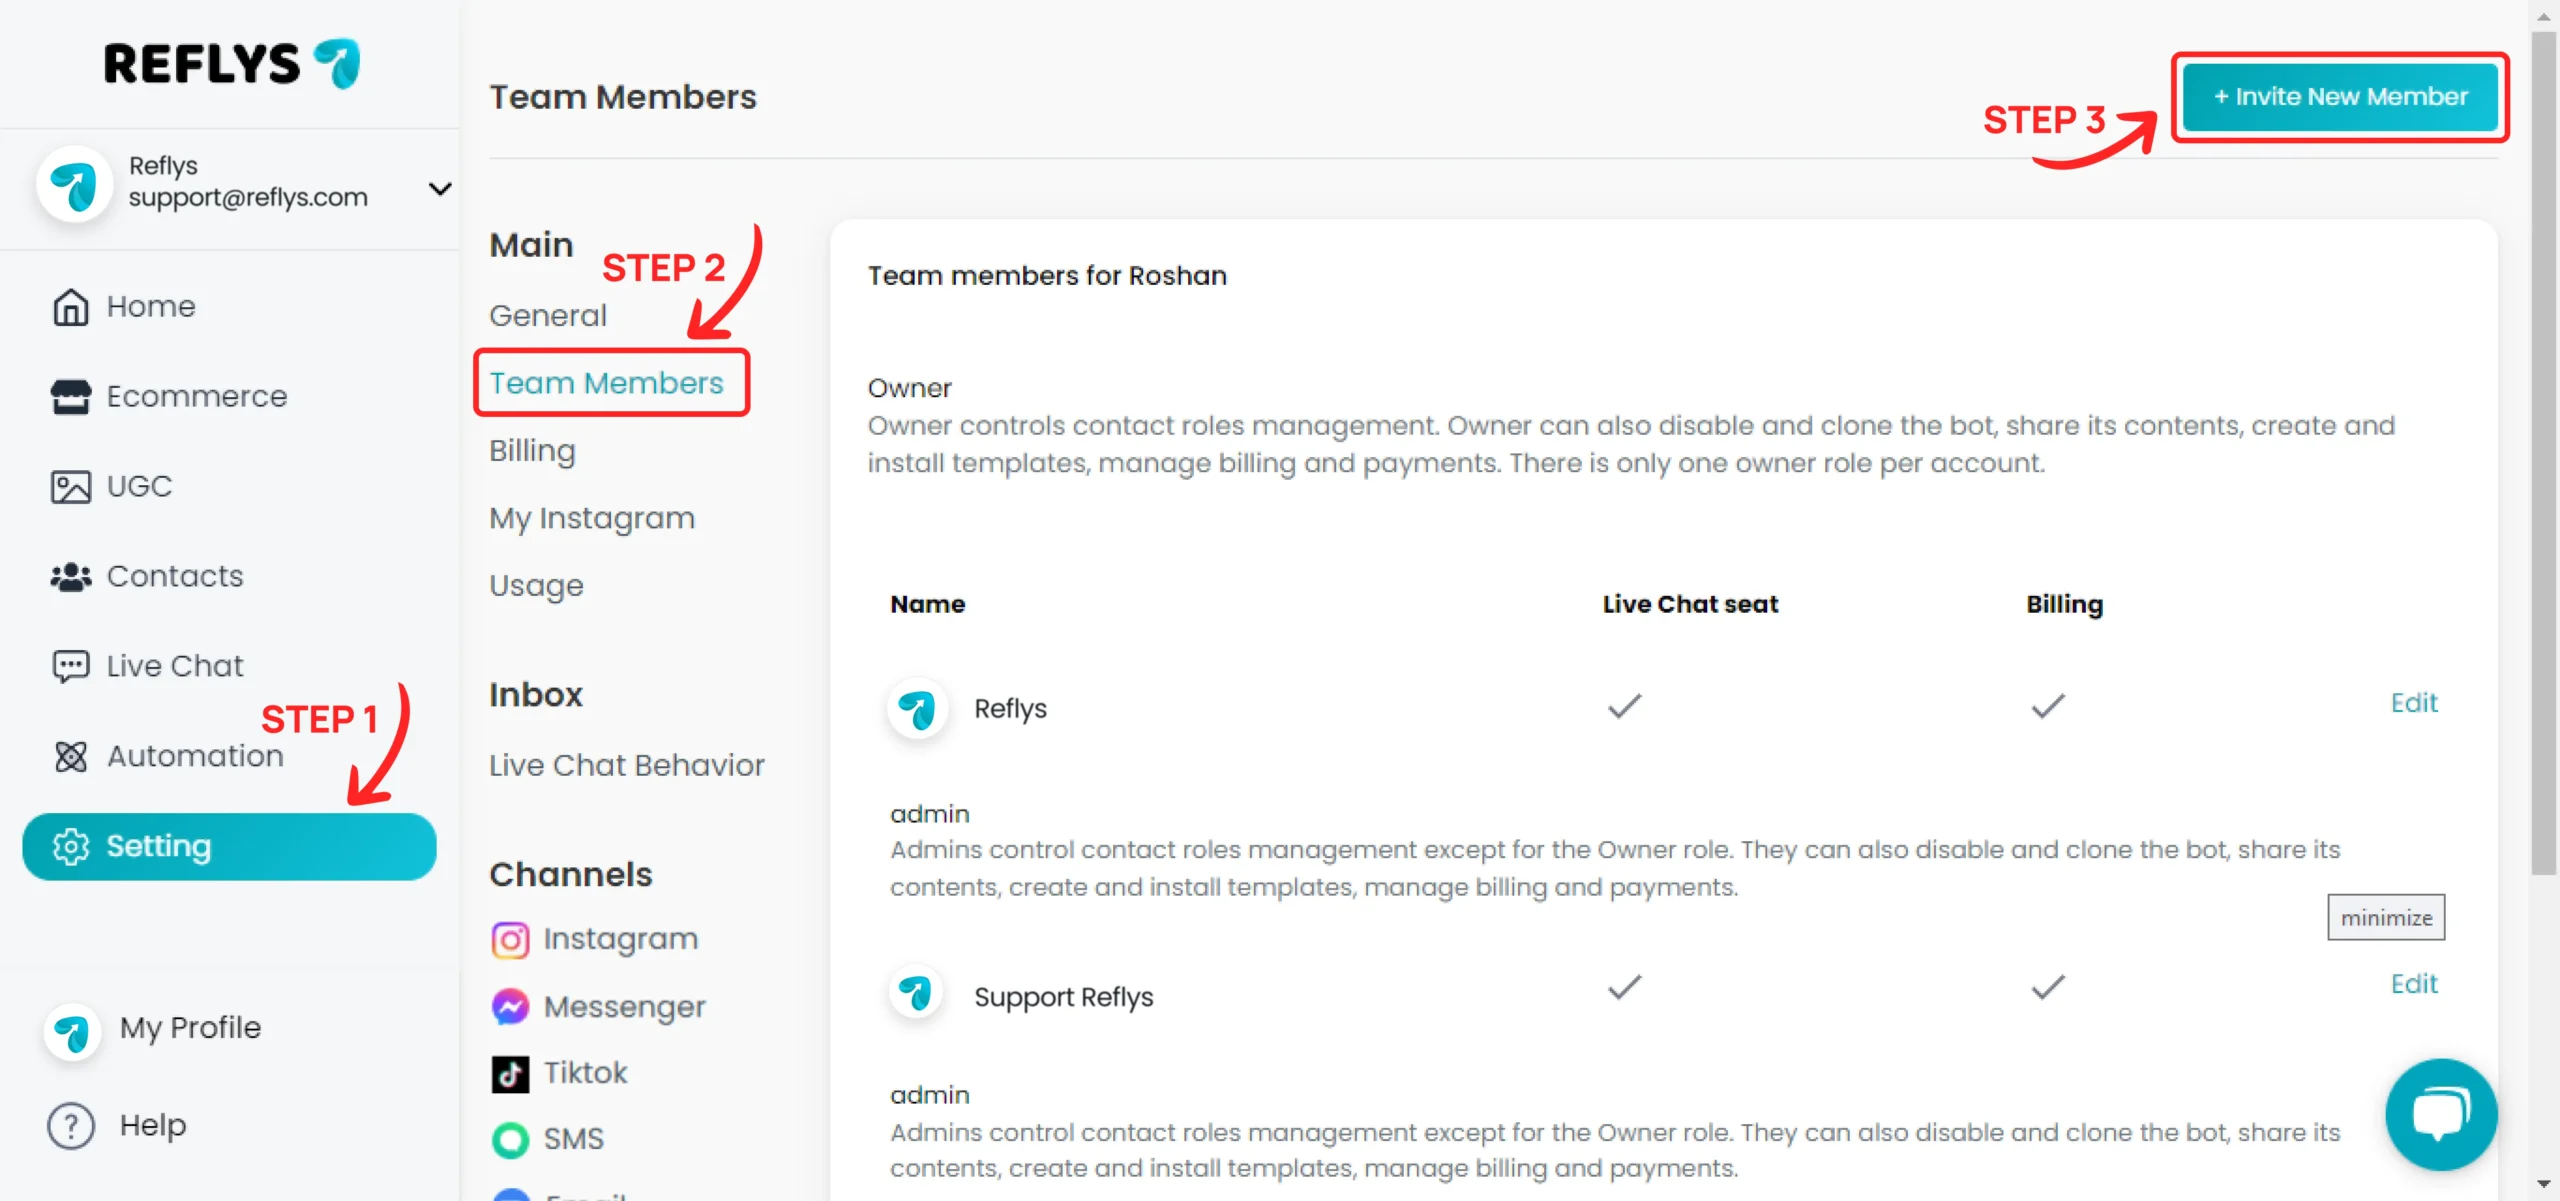Open Billing settings

[x=532, y=451]
